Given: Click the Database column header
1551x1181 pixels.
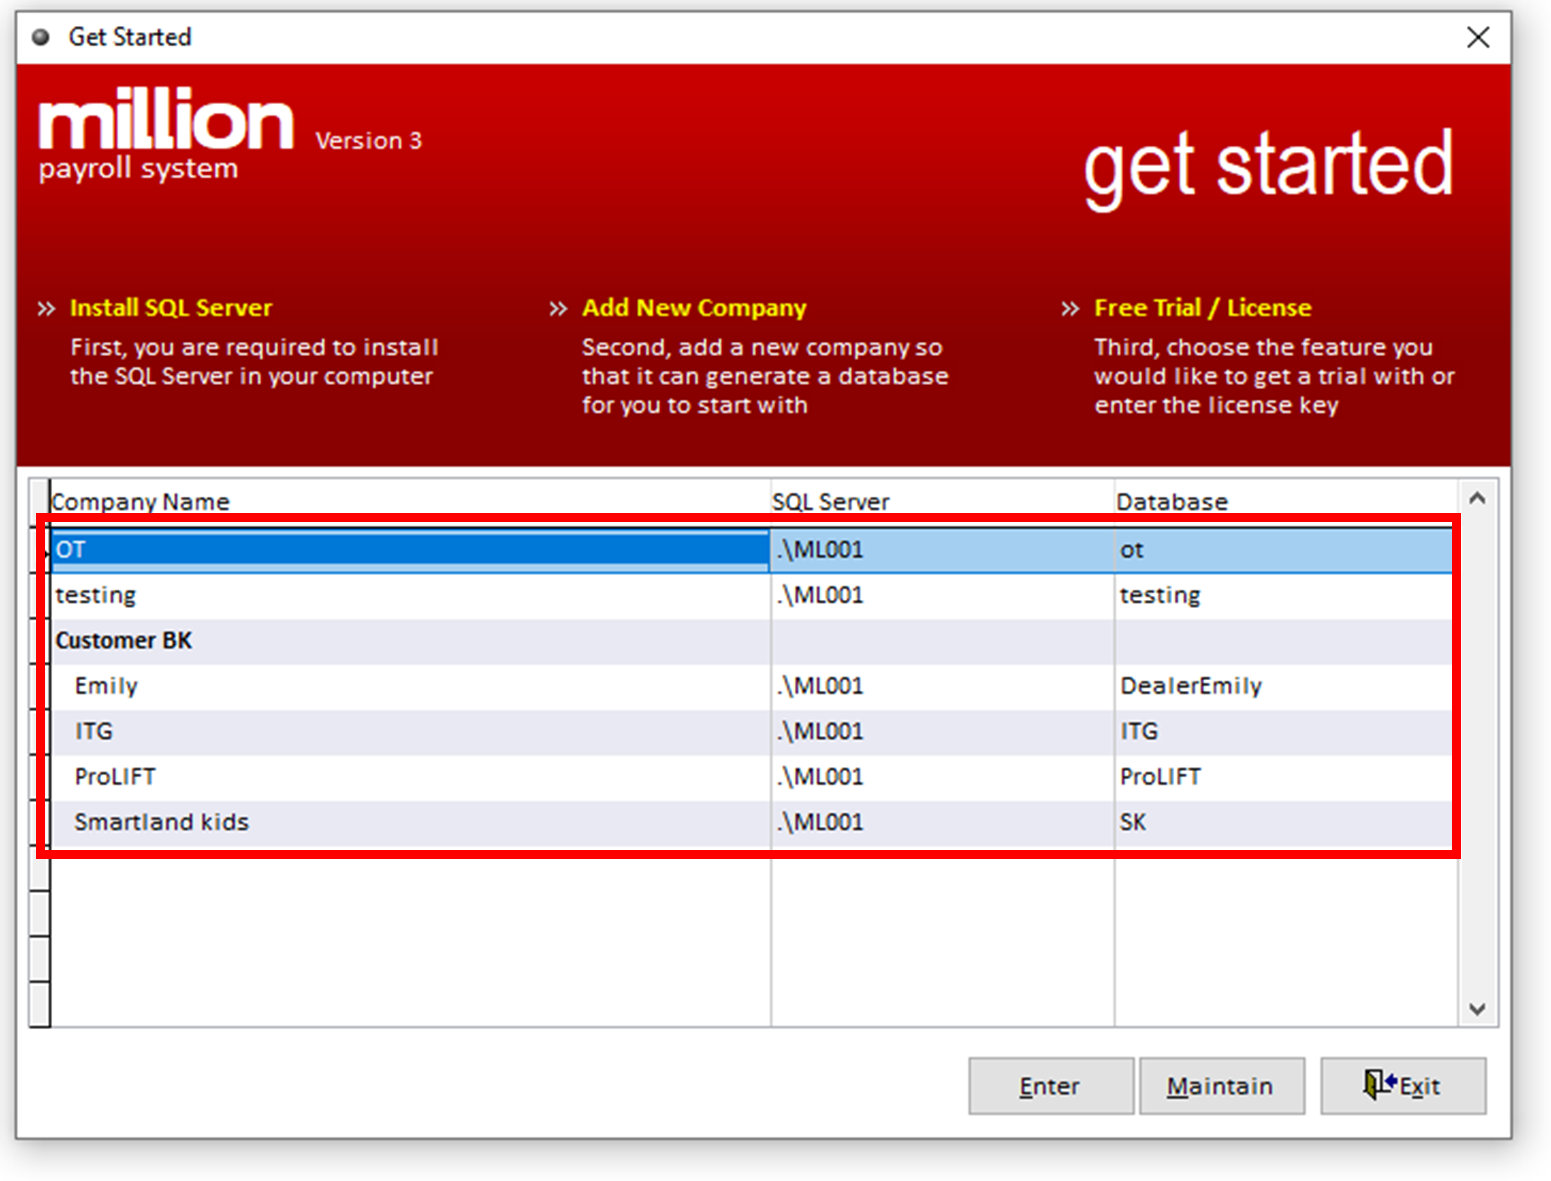Looking at the screenshot, I should pos(1285,501).
